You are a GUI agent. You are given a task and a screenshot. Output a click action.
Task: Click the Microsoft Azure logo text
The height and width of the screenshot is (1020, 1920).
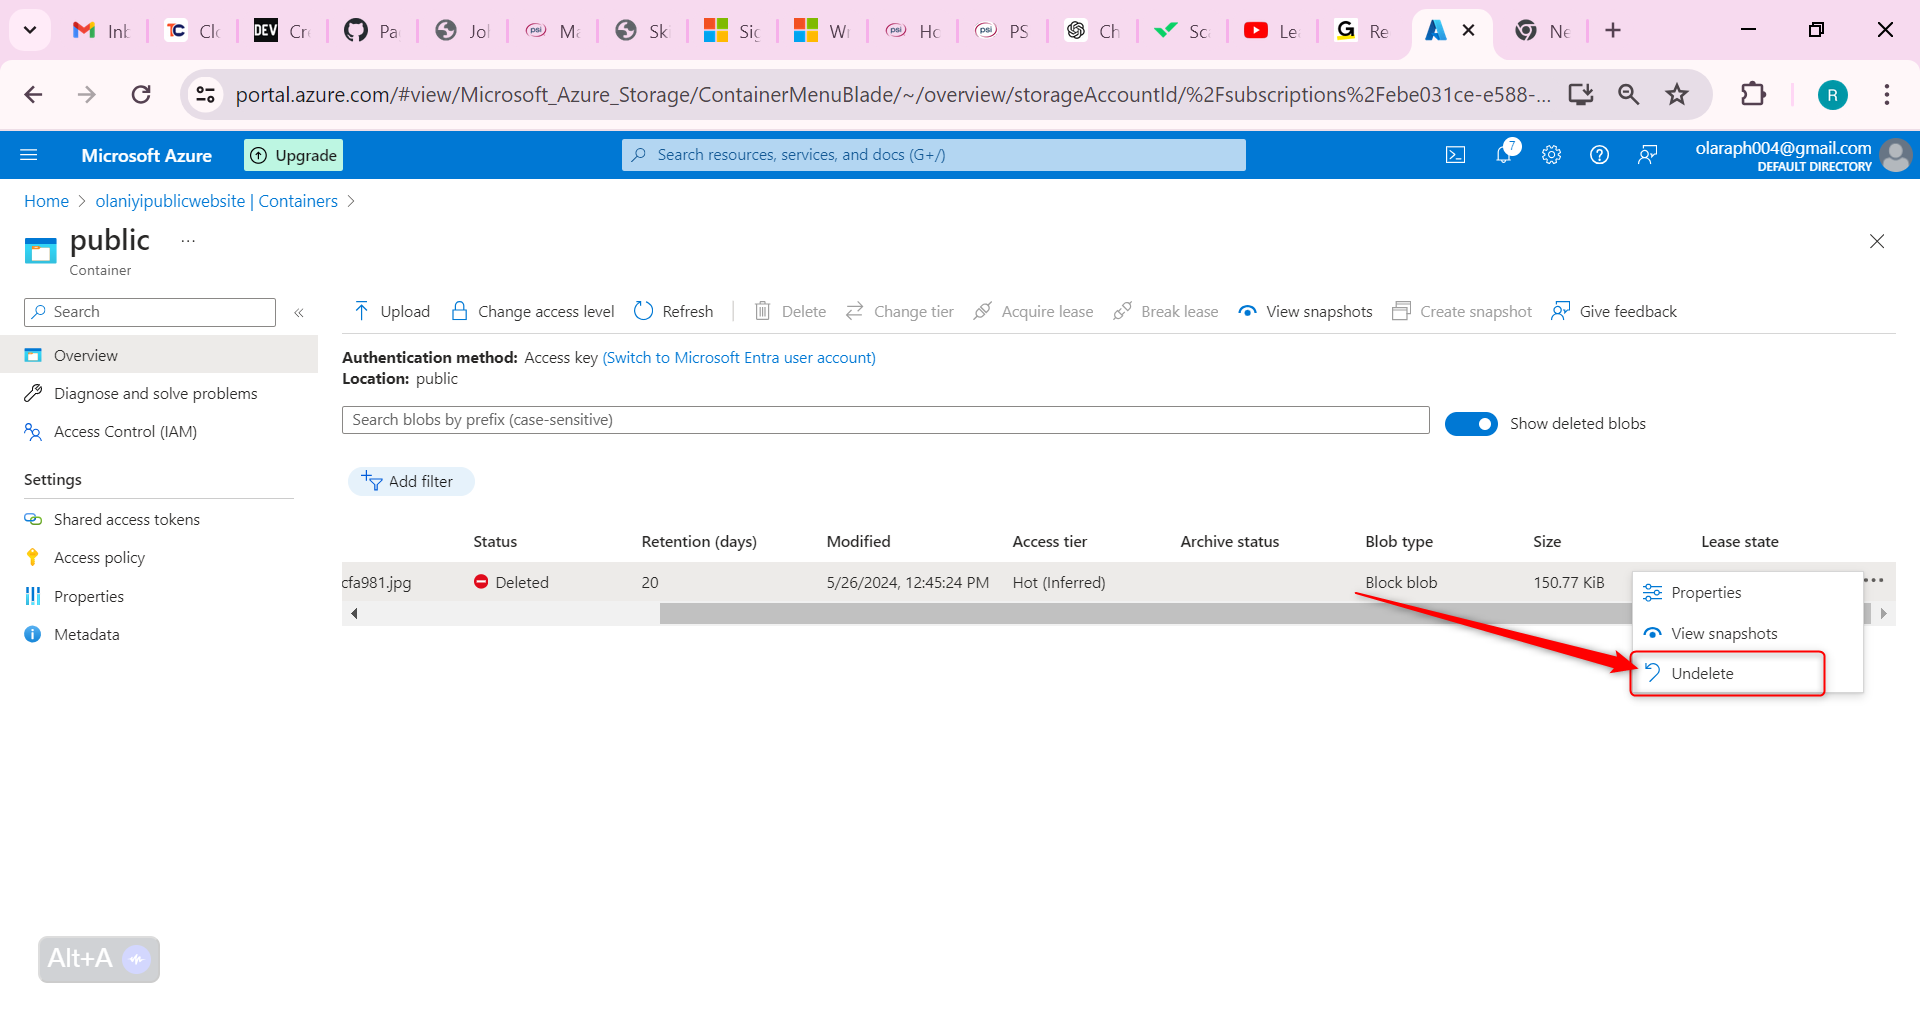coord(147,155)
